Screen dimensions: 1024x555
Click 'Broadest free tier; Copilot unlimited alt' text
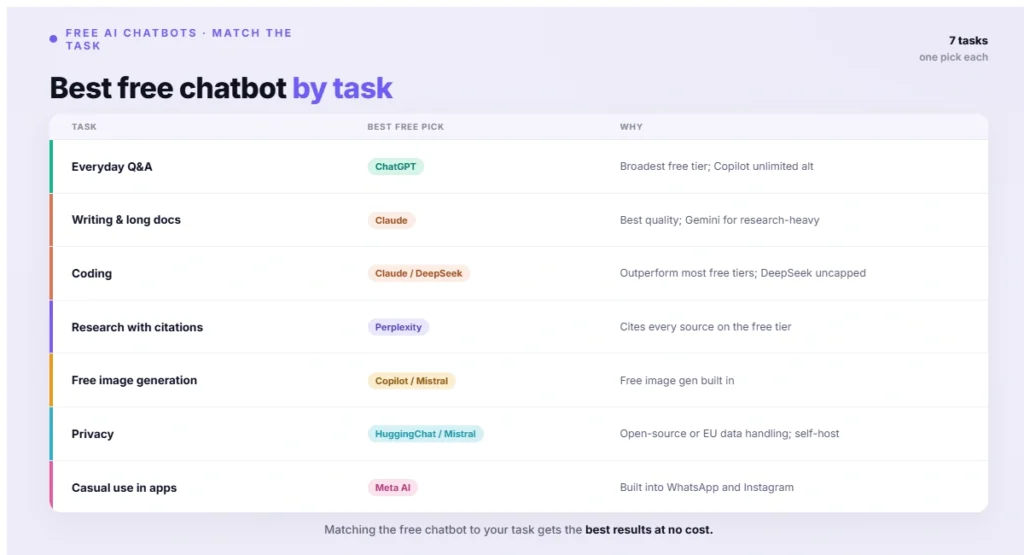716,166
